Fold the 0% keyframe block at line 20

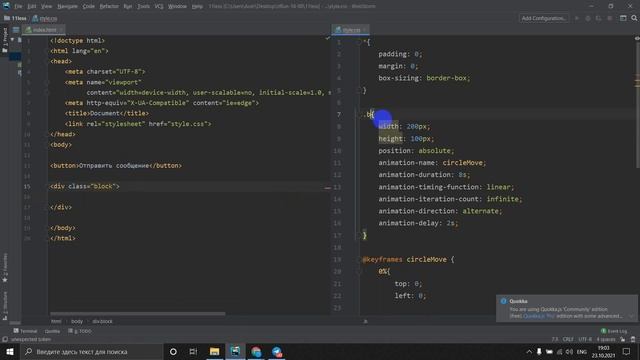click(x=359, y=271)
